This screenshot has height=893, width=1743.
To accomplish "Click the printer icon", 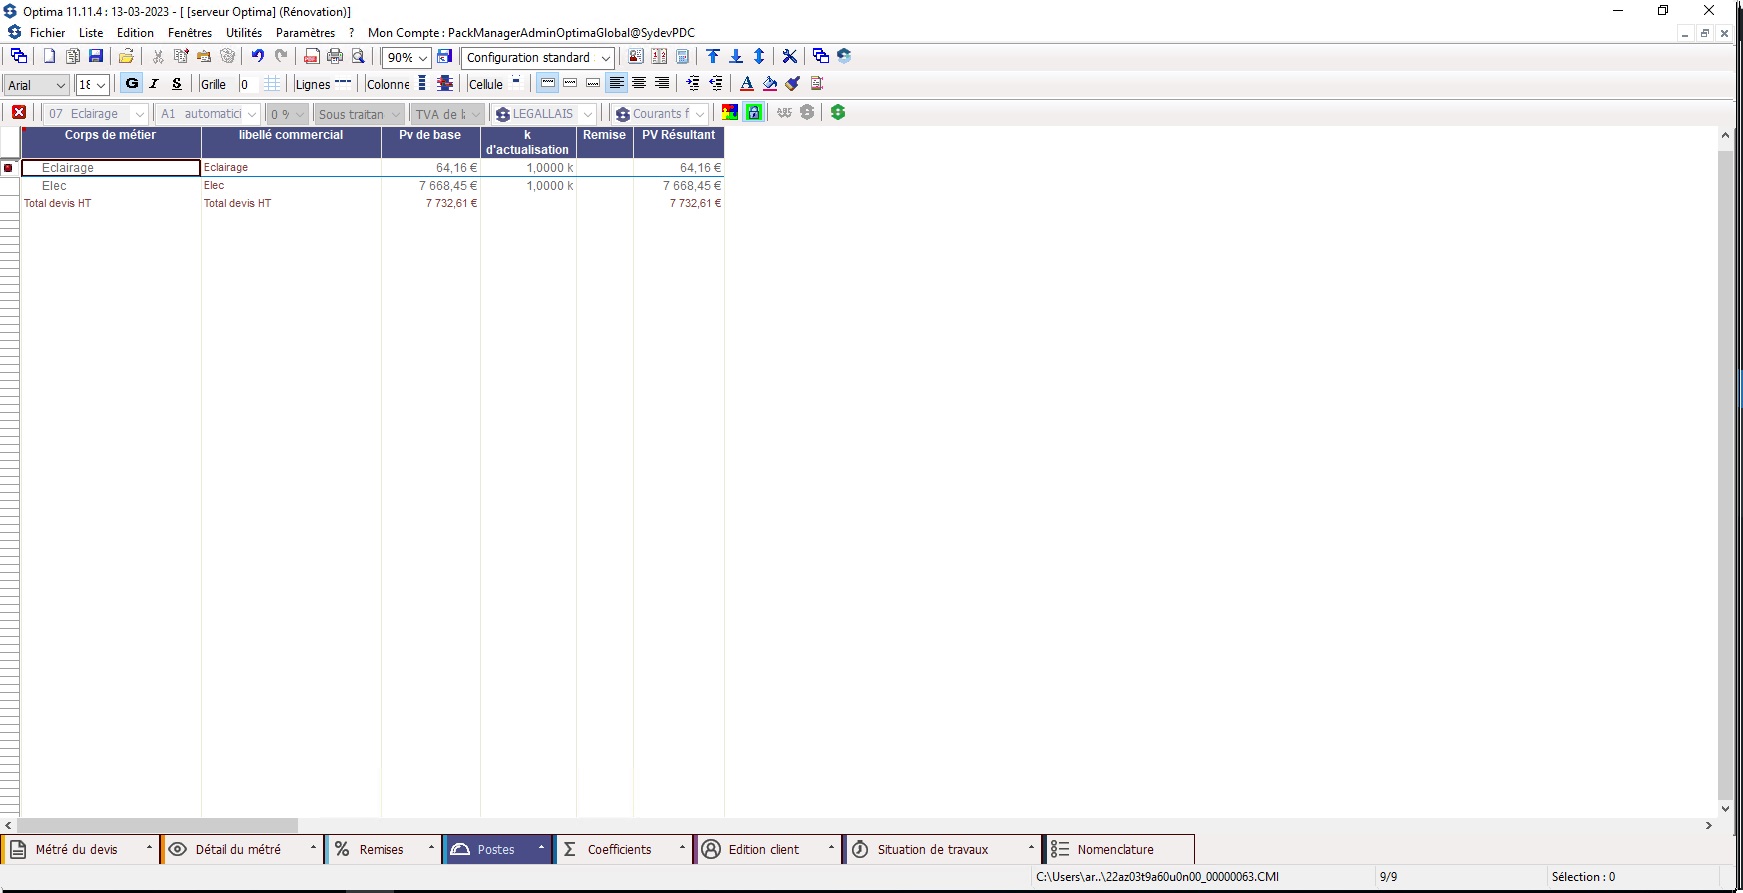I will point(335,57).
